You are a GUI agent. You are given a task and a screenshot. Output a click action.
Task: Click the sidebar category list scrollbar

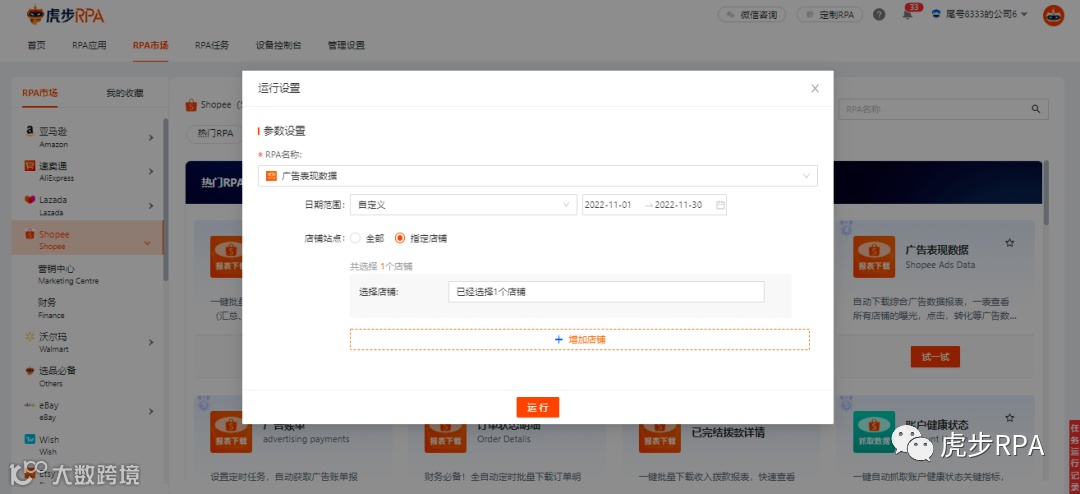pyautogui.click(x=165, y=200)
